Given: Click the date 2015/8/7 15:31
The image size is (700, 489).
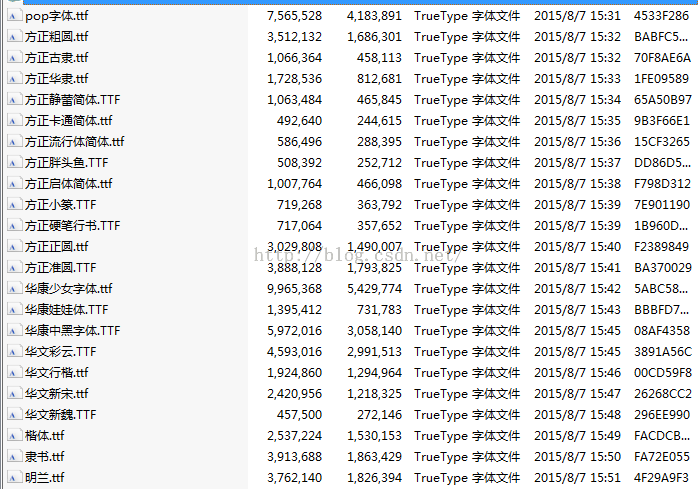Looking at the screenshot, I should (577, 16).
